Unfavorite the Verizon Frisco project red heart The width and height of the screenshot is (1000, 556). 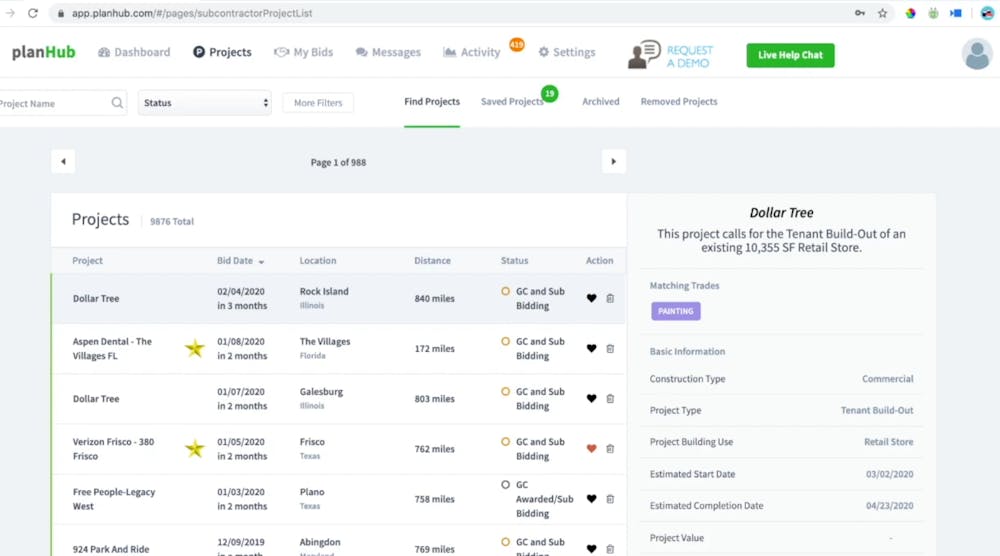(x=591, y=448)
